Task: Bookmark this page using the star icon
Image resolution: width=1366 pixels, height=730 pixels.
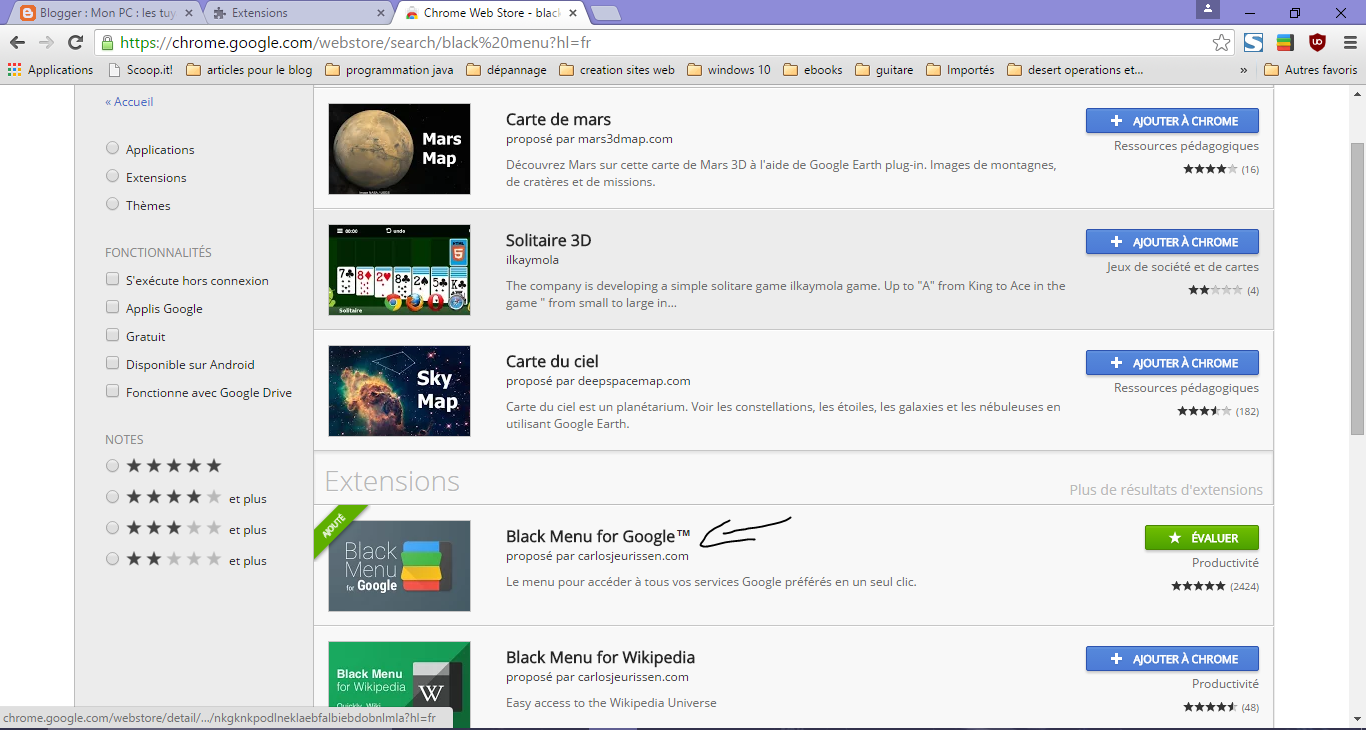Action: click(1221, 43)
